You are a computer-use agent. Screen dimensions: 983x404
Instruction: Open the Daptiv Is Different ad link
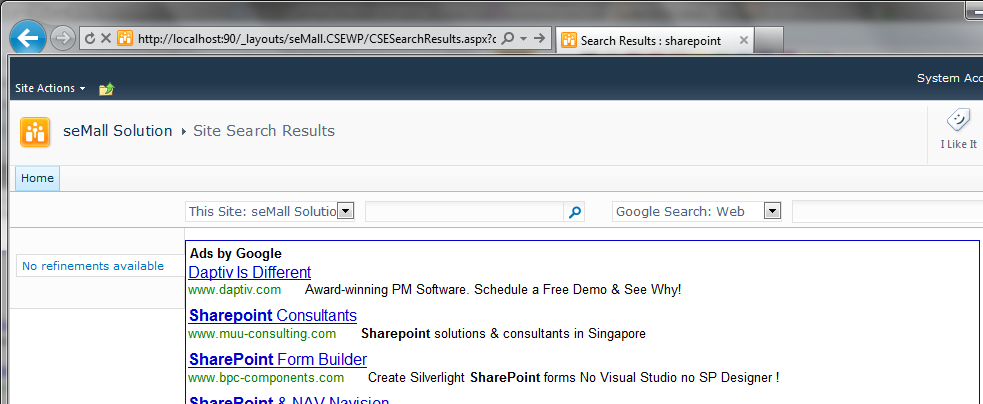pos(249,272)
